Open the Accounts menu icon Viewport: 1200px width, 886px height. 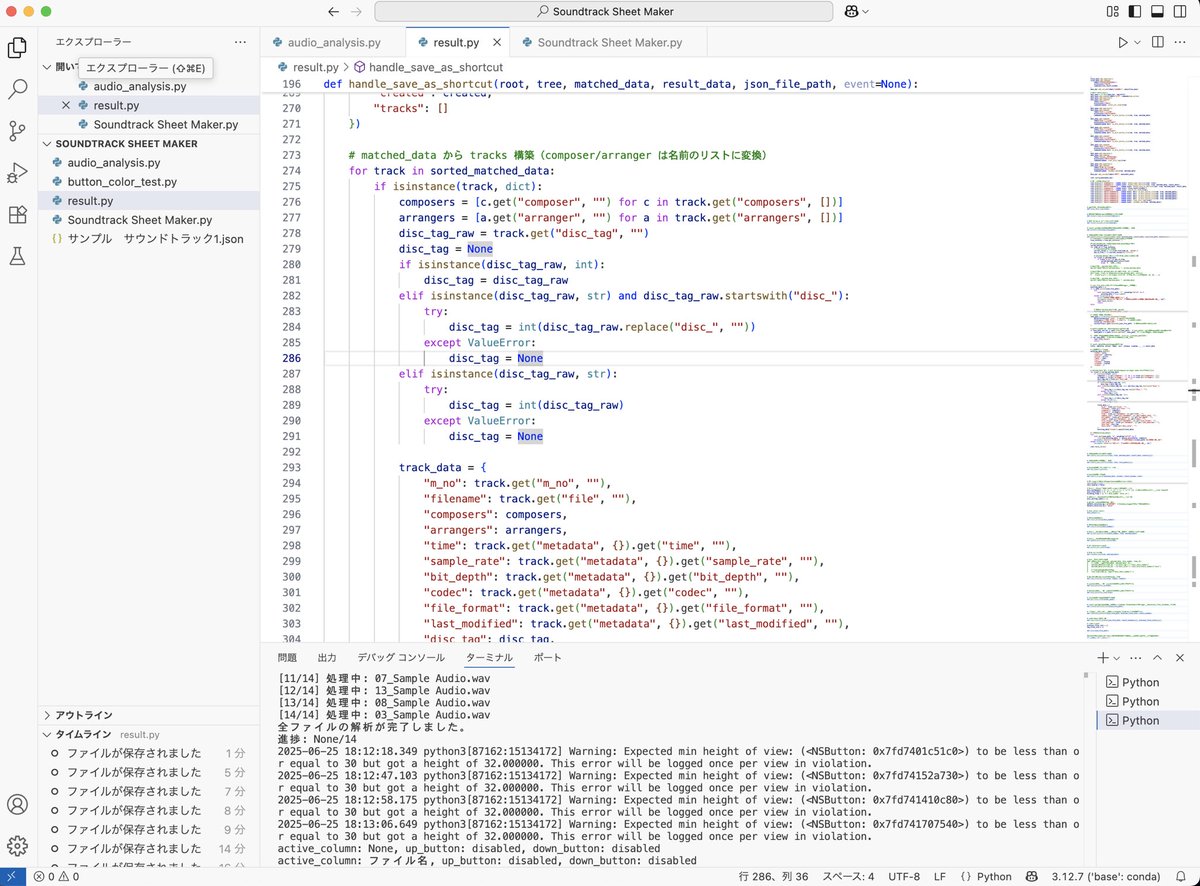pos(17,804)
